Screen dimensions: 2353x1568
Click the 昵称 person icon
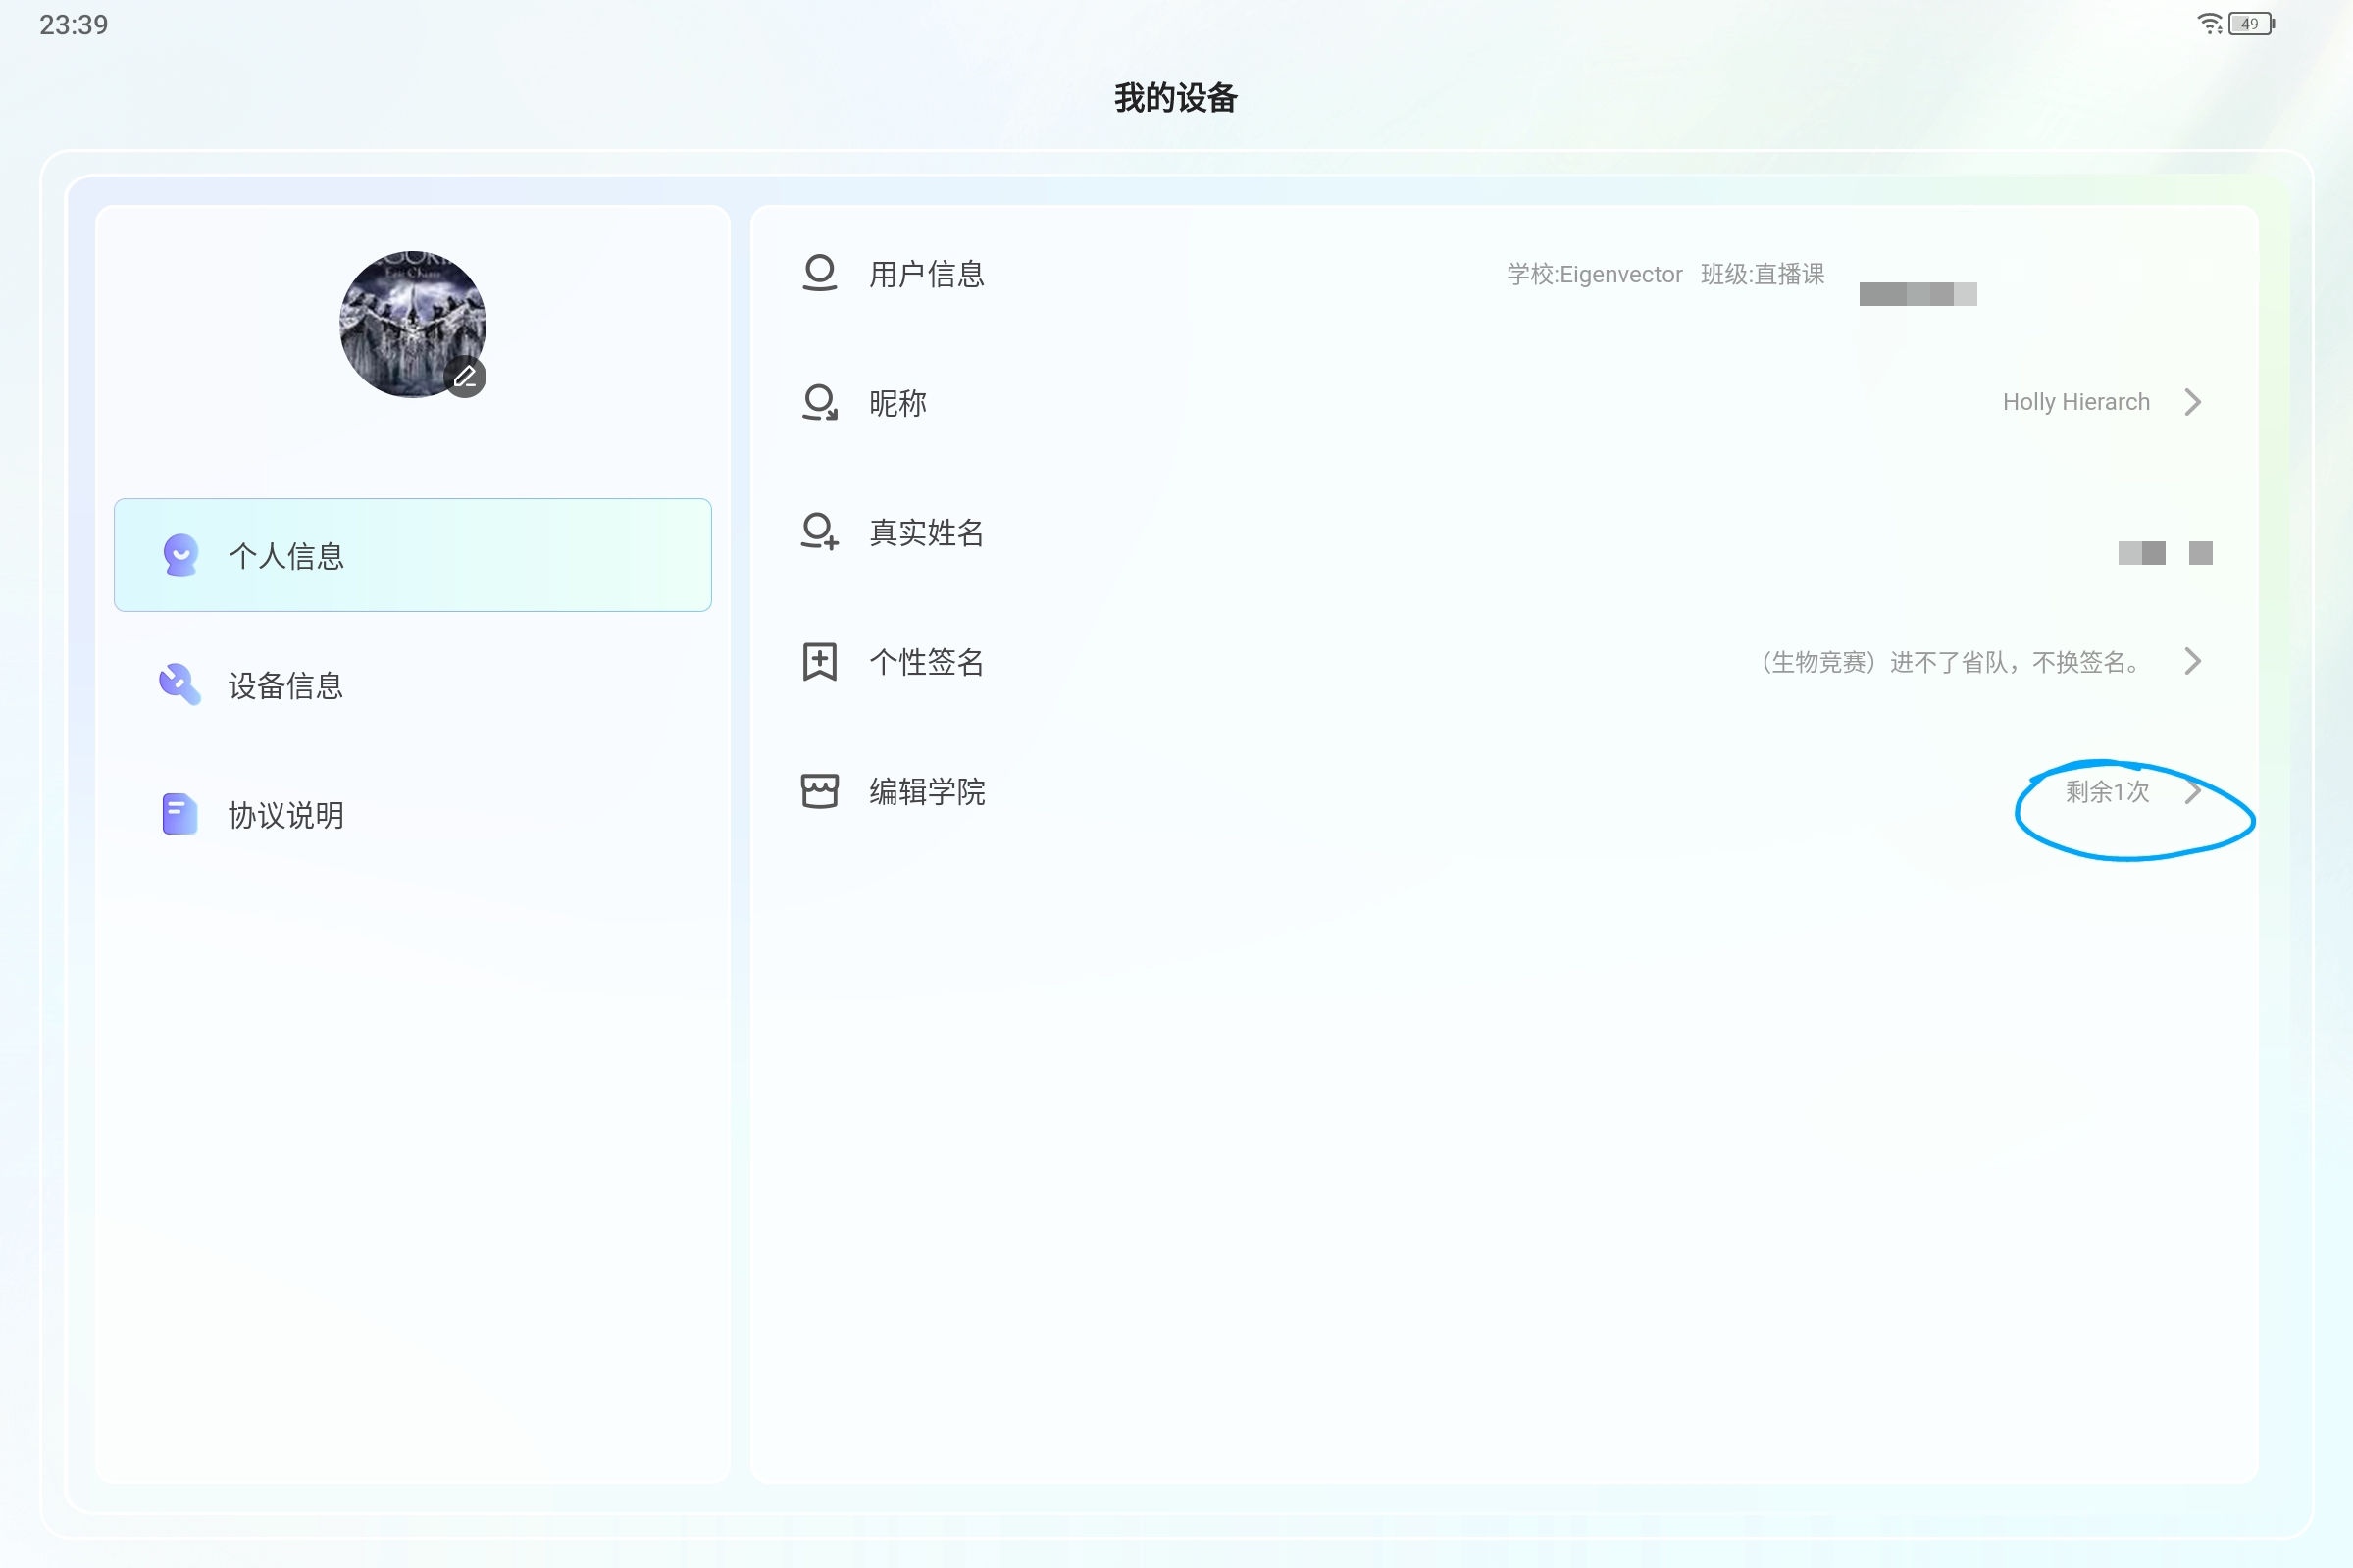tap(819, 402)
